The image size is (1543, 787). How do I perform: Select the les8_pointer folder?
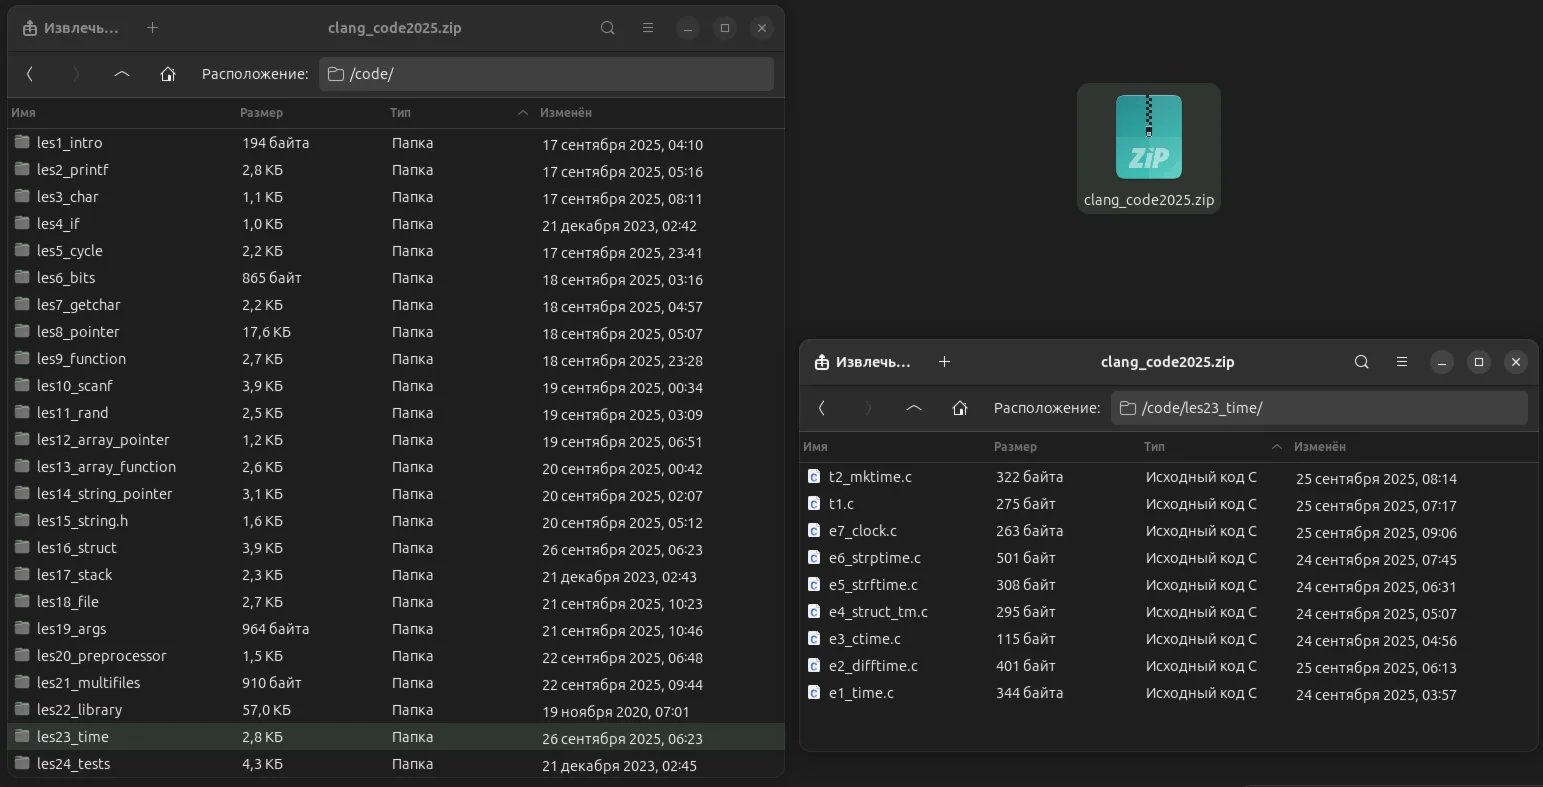point(78,332)
